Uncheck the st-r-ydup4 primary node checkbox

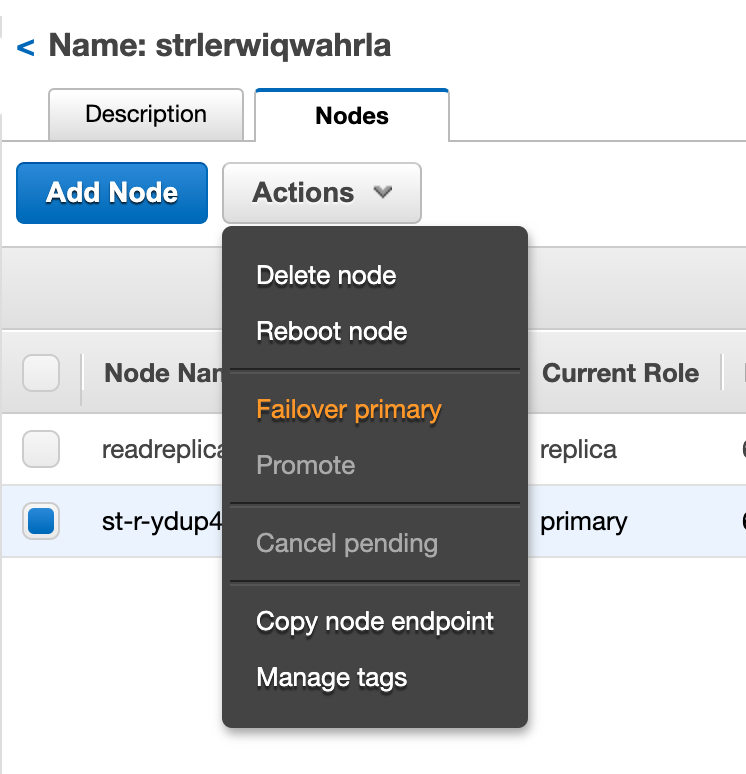click(x=41, y=521)
